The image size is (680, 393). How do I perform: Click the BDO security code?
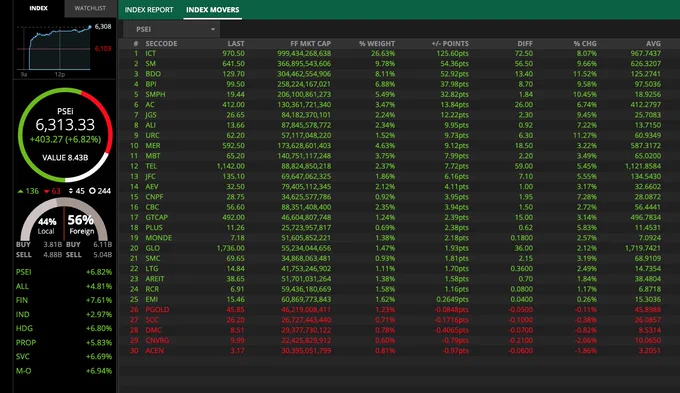tap(153, 74)
